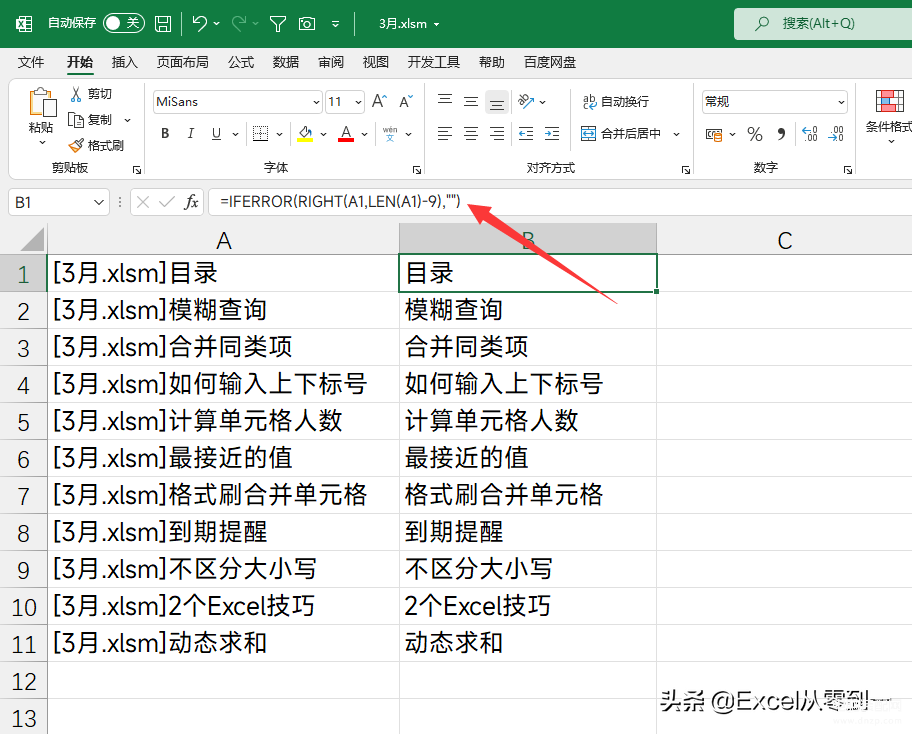Viewport: 912px width, 734px height.
Task: Click the Redo arrow icon
Action: click(238, 24)
